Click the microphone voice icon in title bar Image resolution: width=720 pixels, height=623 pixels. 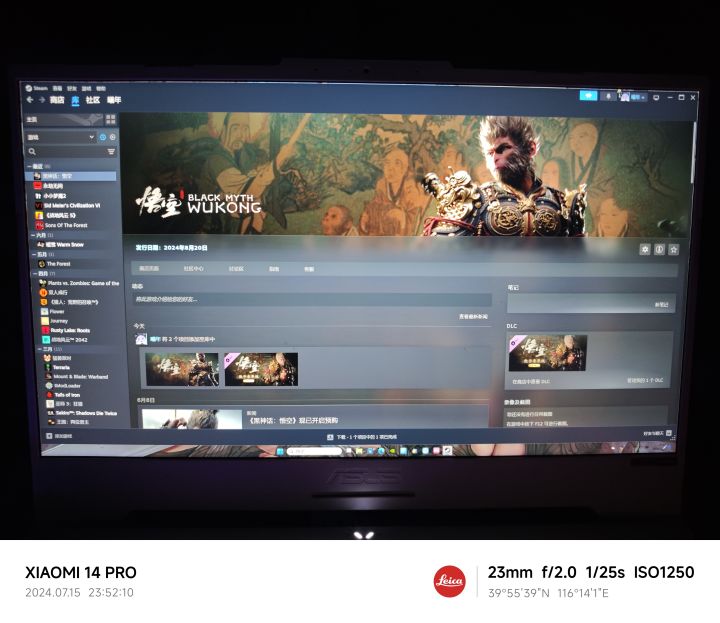tap(608, 96)
